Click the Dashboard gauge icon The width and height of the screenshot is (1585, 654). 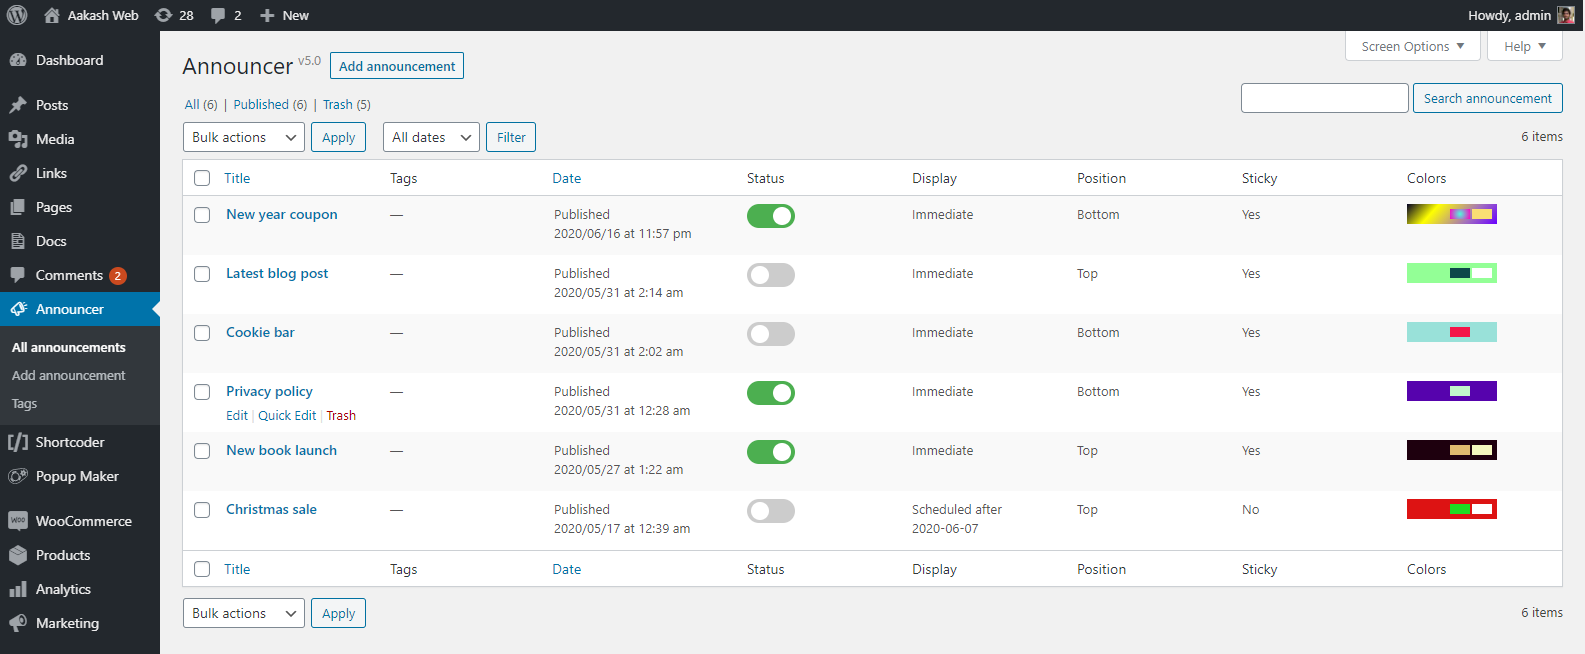coord(18,60)
